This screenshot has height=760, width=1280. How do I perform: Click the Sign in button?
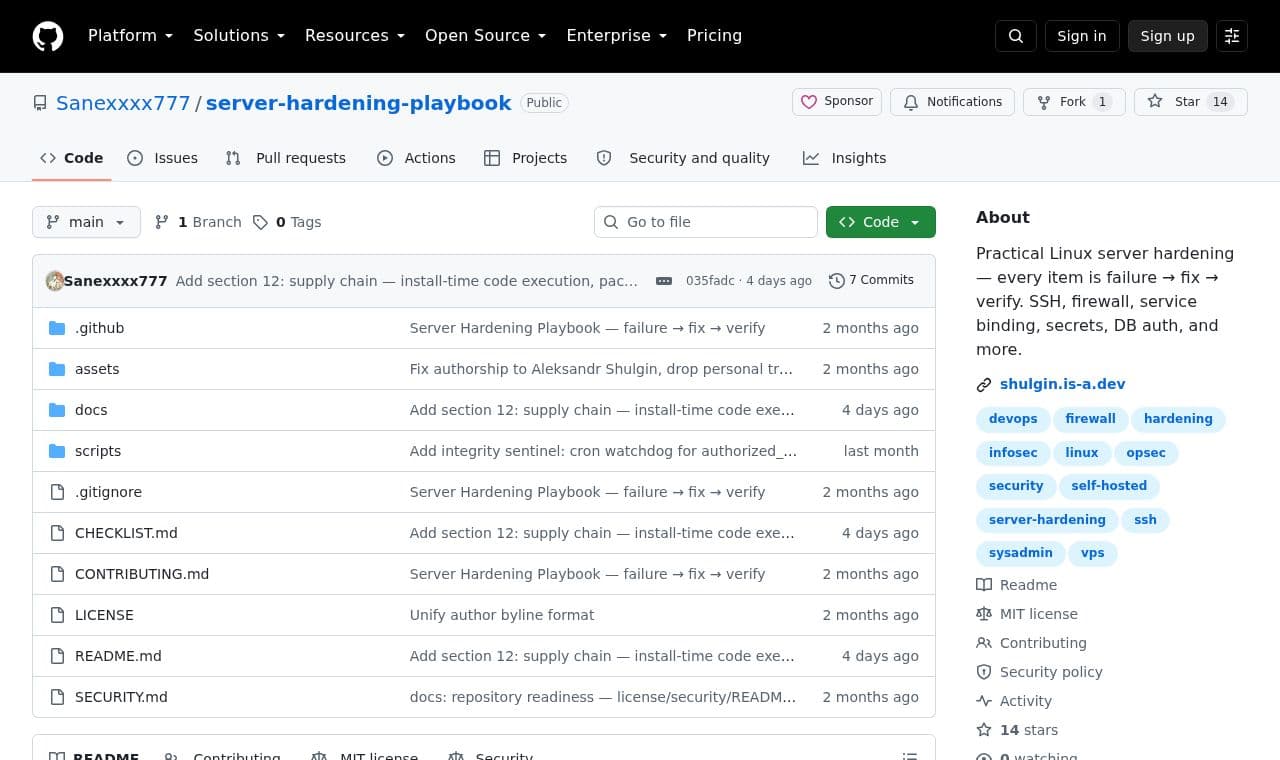click(1082, 36)
